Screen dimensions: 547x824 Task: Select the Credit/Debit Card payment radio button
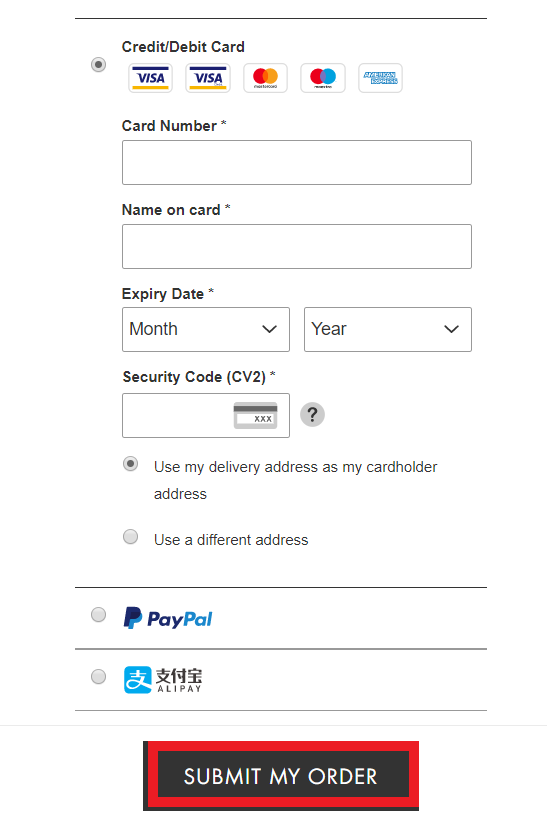point(98,65)
